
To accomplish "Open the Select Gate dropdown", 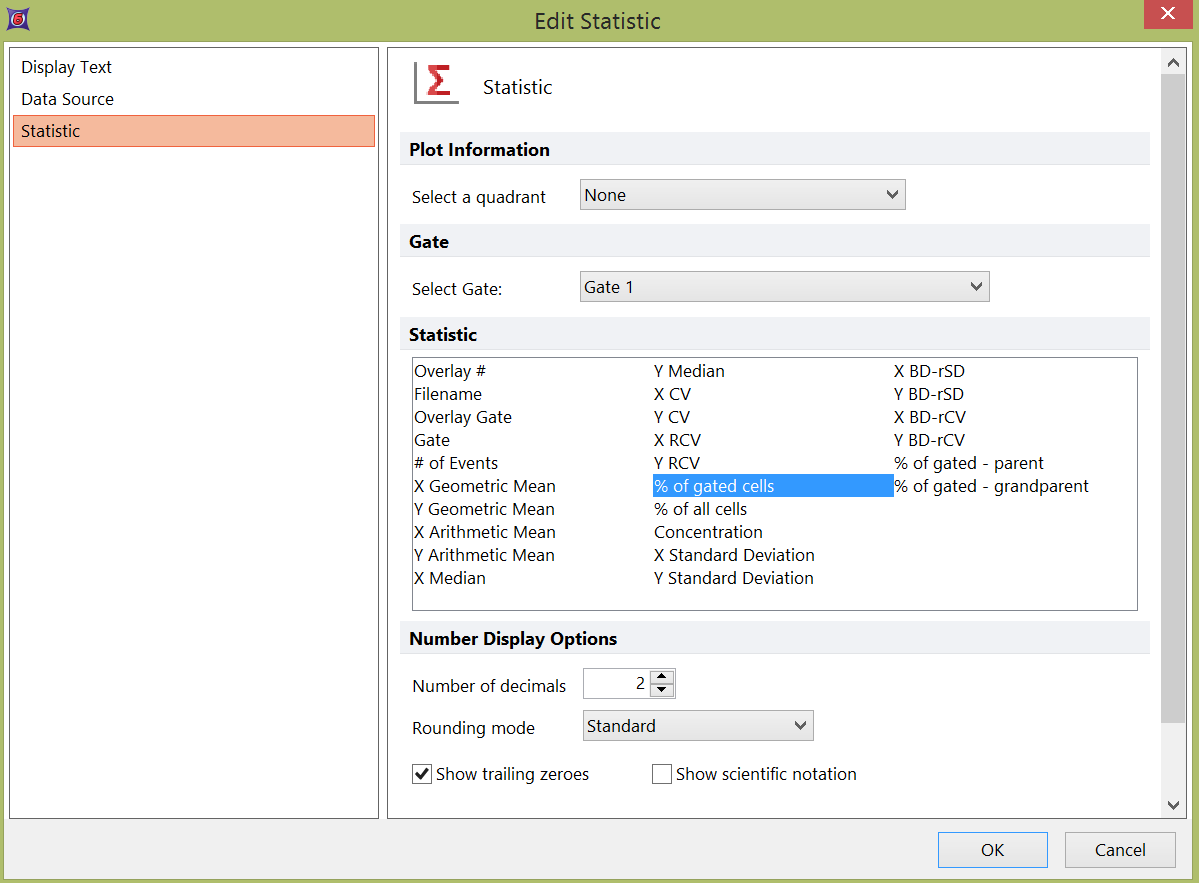I will (784, 288).
